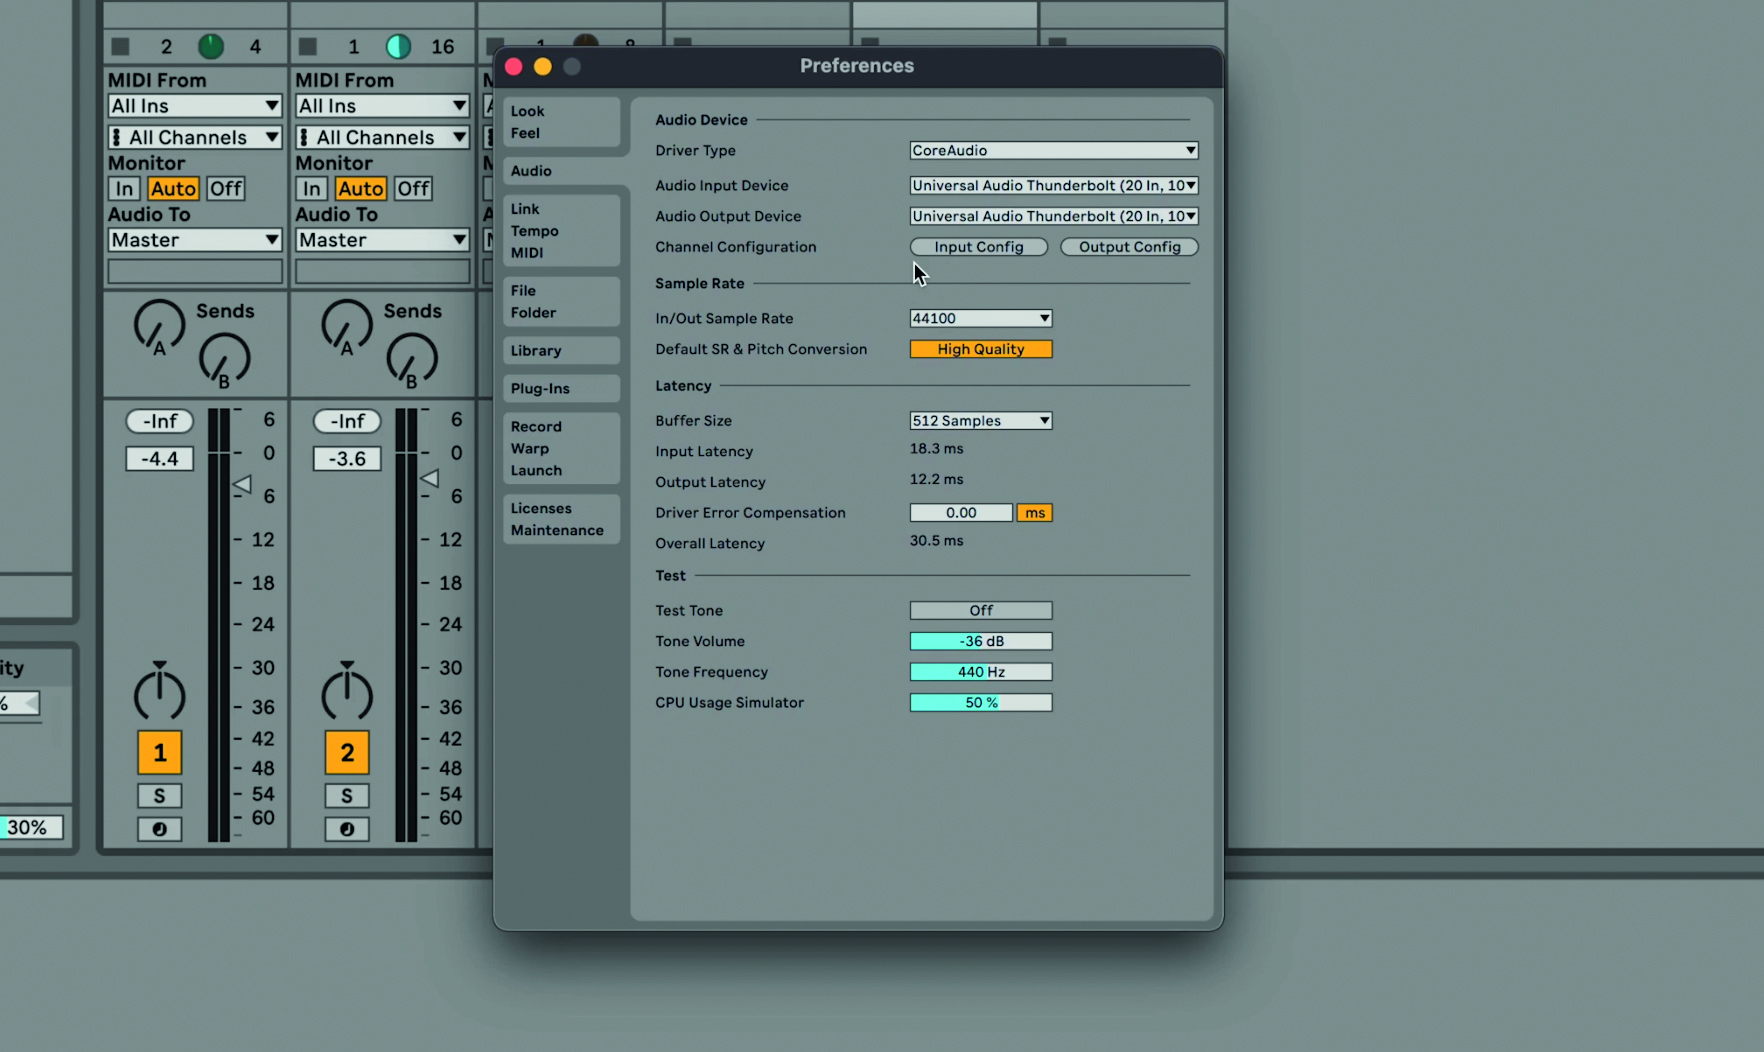1764x1052 pixels.
Task: Click track 1 volume value -4.4 field
Action: click(159, 459)
